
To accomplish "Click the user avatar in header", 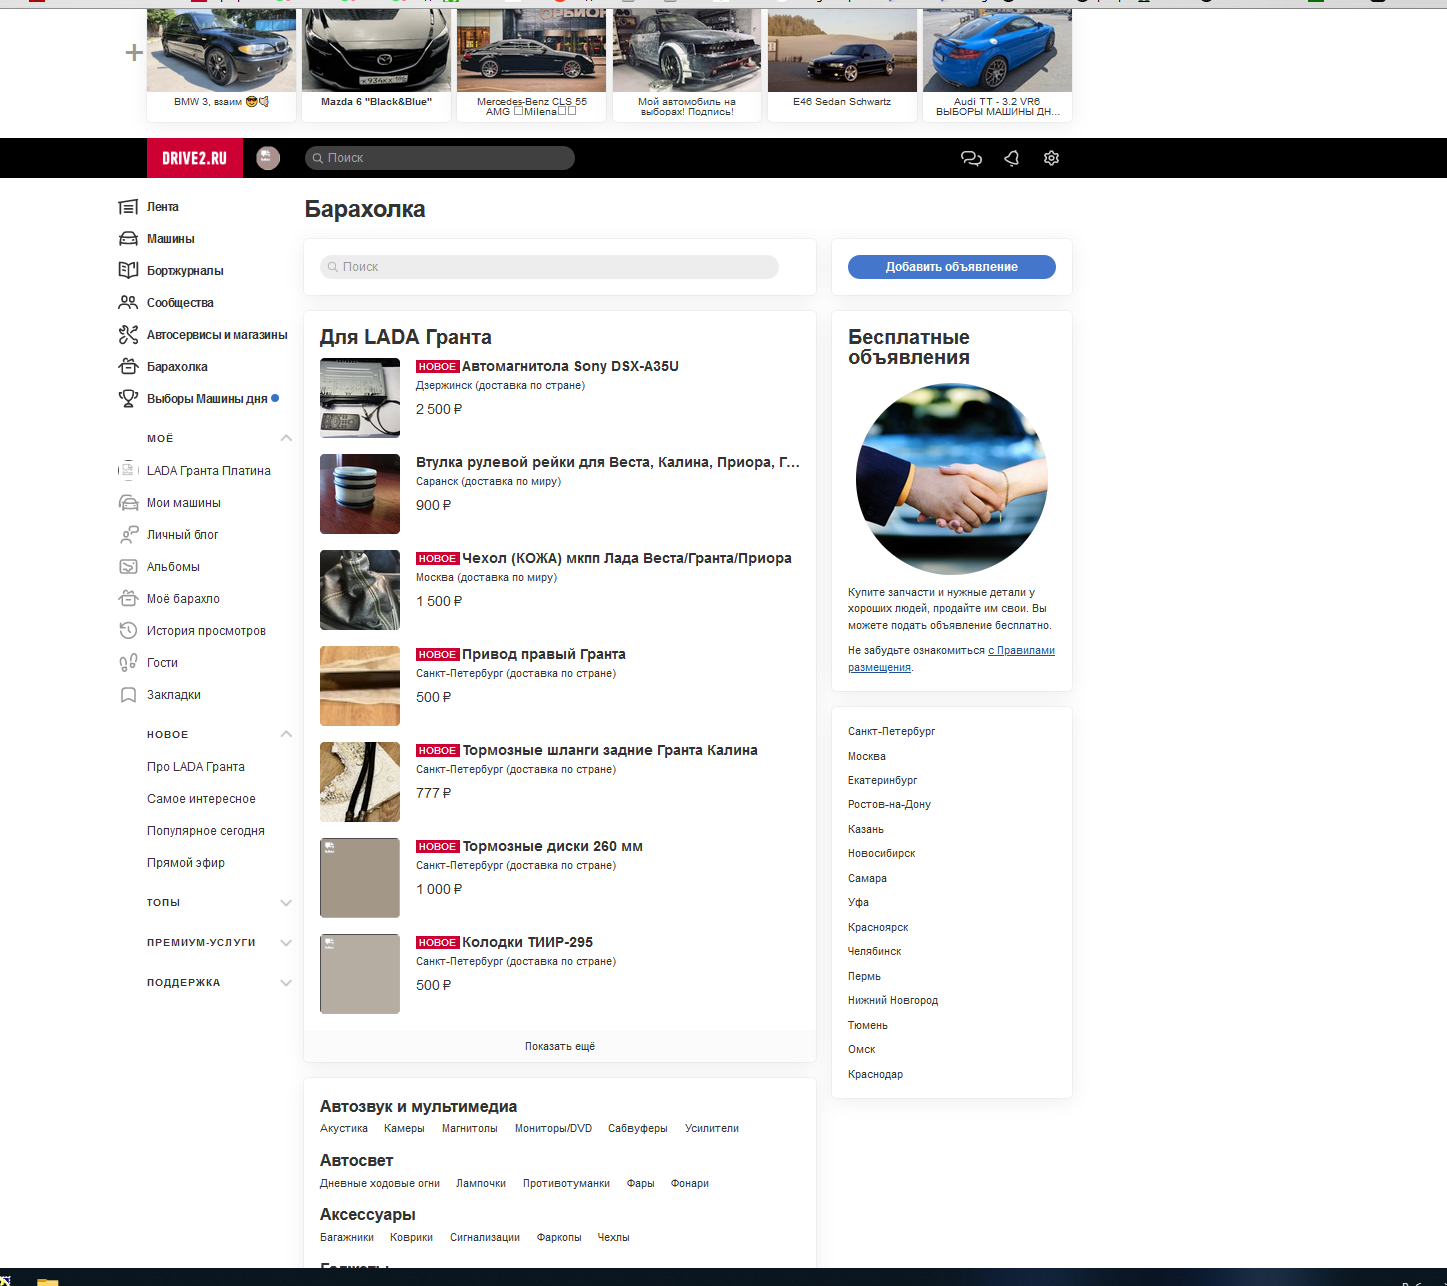I will pyautogui.click(x=268, y=158).
